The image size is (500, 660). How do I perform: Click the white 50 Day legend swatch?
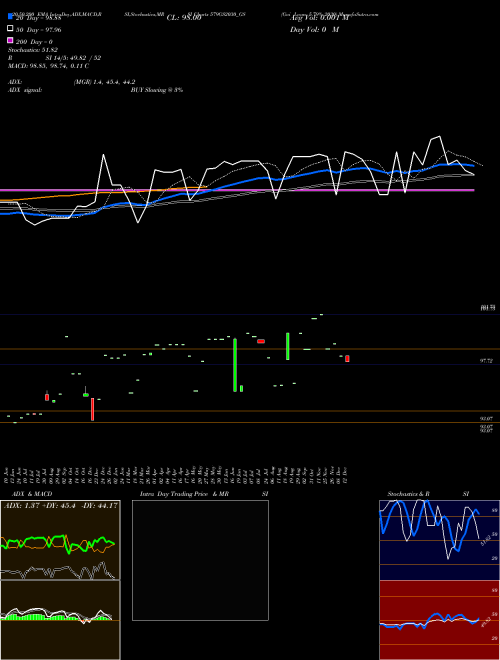point(10,29)
